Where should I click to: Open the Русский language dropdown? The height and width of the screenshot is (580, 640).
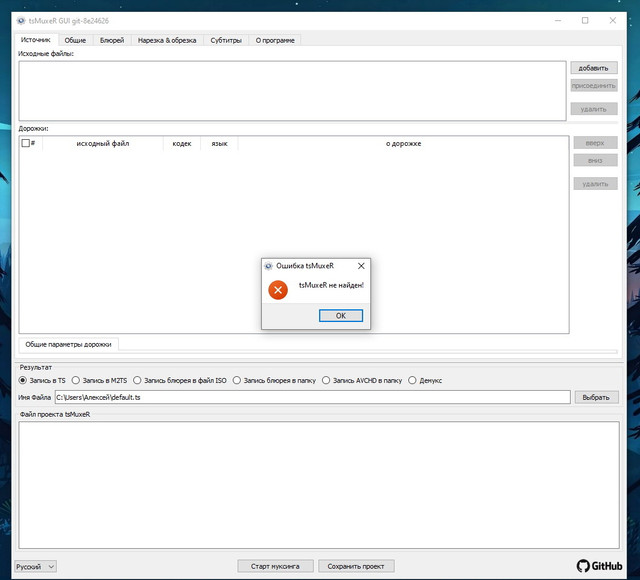[36, 567]
